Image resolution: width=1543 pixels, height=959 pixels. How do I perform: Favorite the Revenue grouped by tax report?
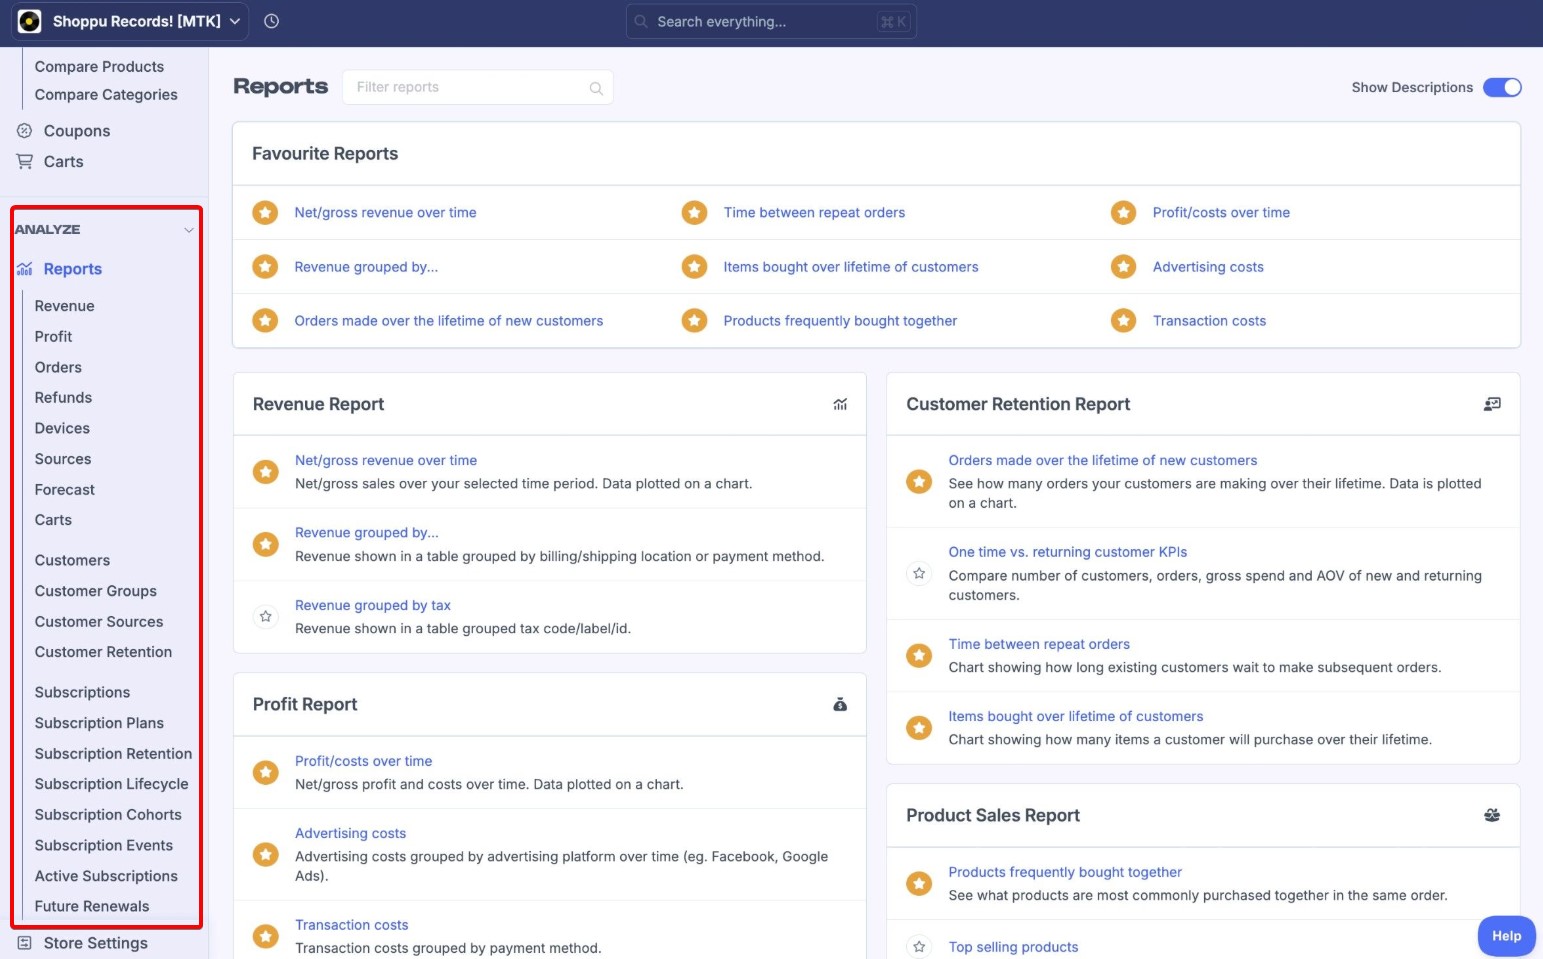click(265, 616)
